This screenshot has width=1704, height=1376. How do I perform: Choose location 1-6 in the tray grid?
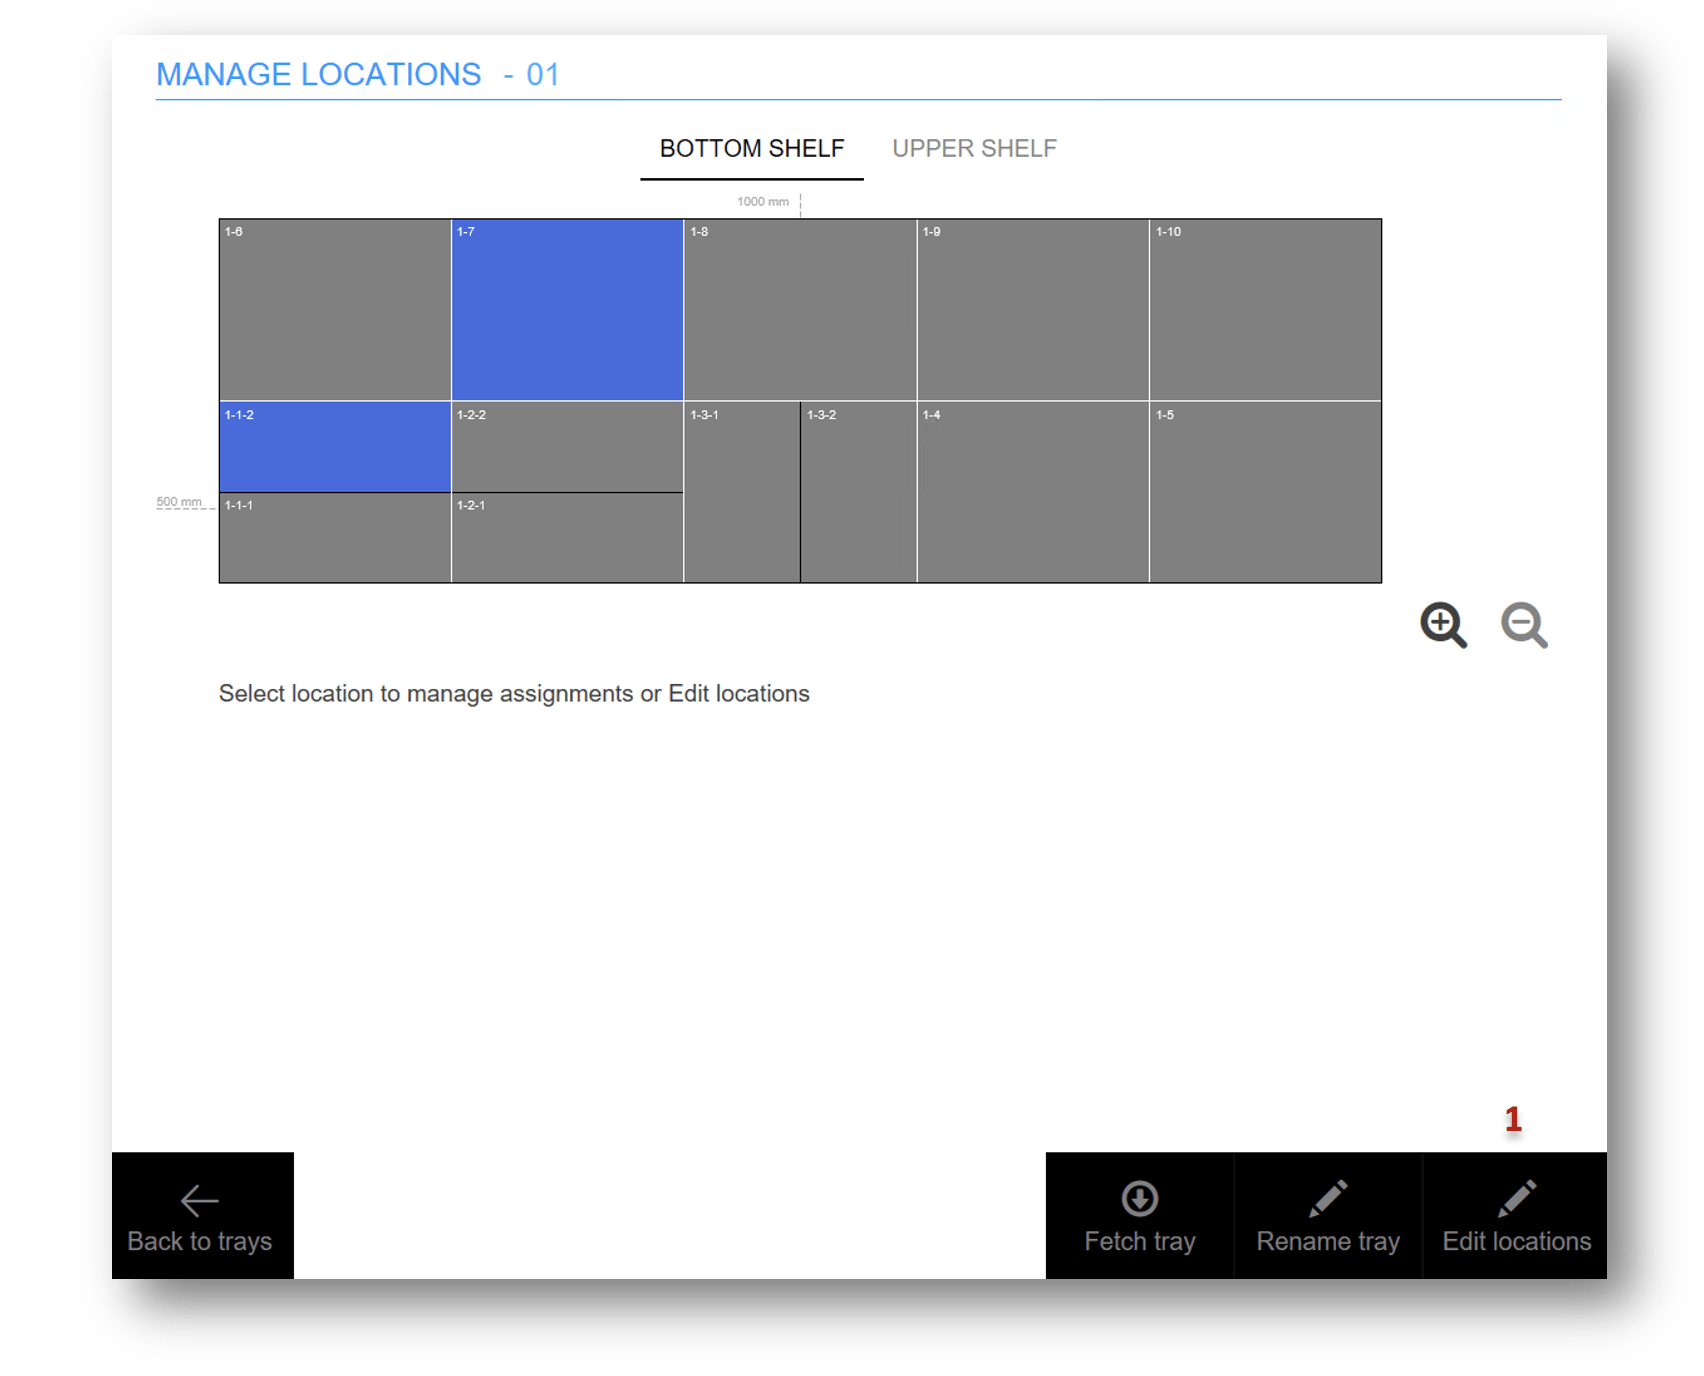point(335,310)
